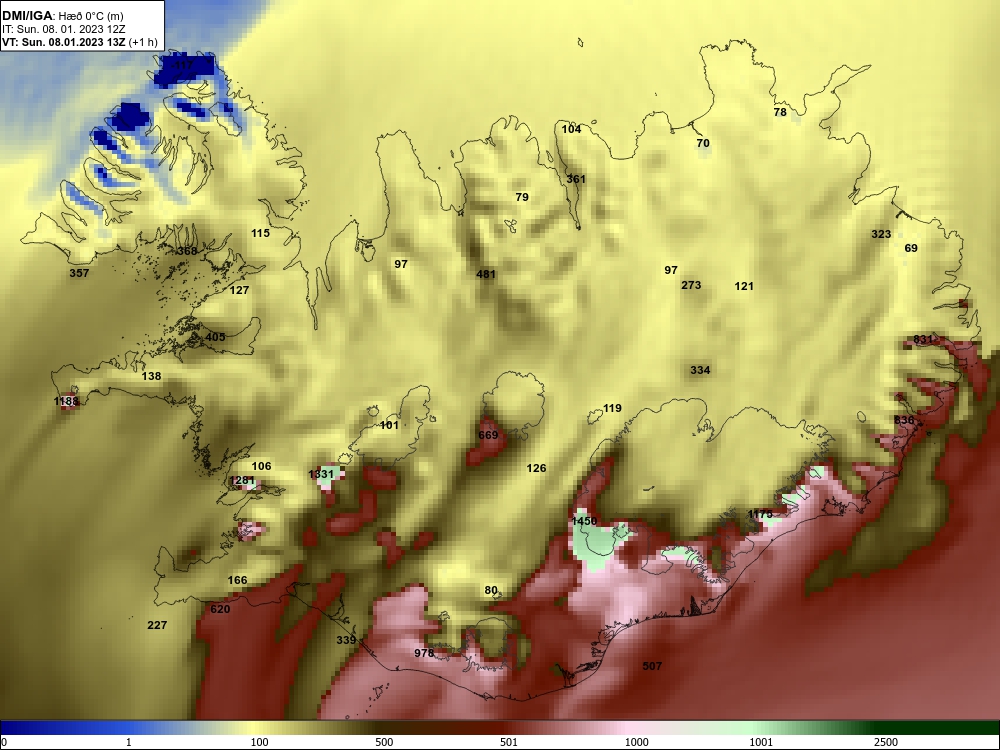Click the map title 'DMI/IGA: Hæð 0°C (m)'
Viewport: 1000px width, 750px height.
point(62,16)
